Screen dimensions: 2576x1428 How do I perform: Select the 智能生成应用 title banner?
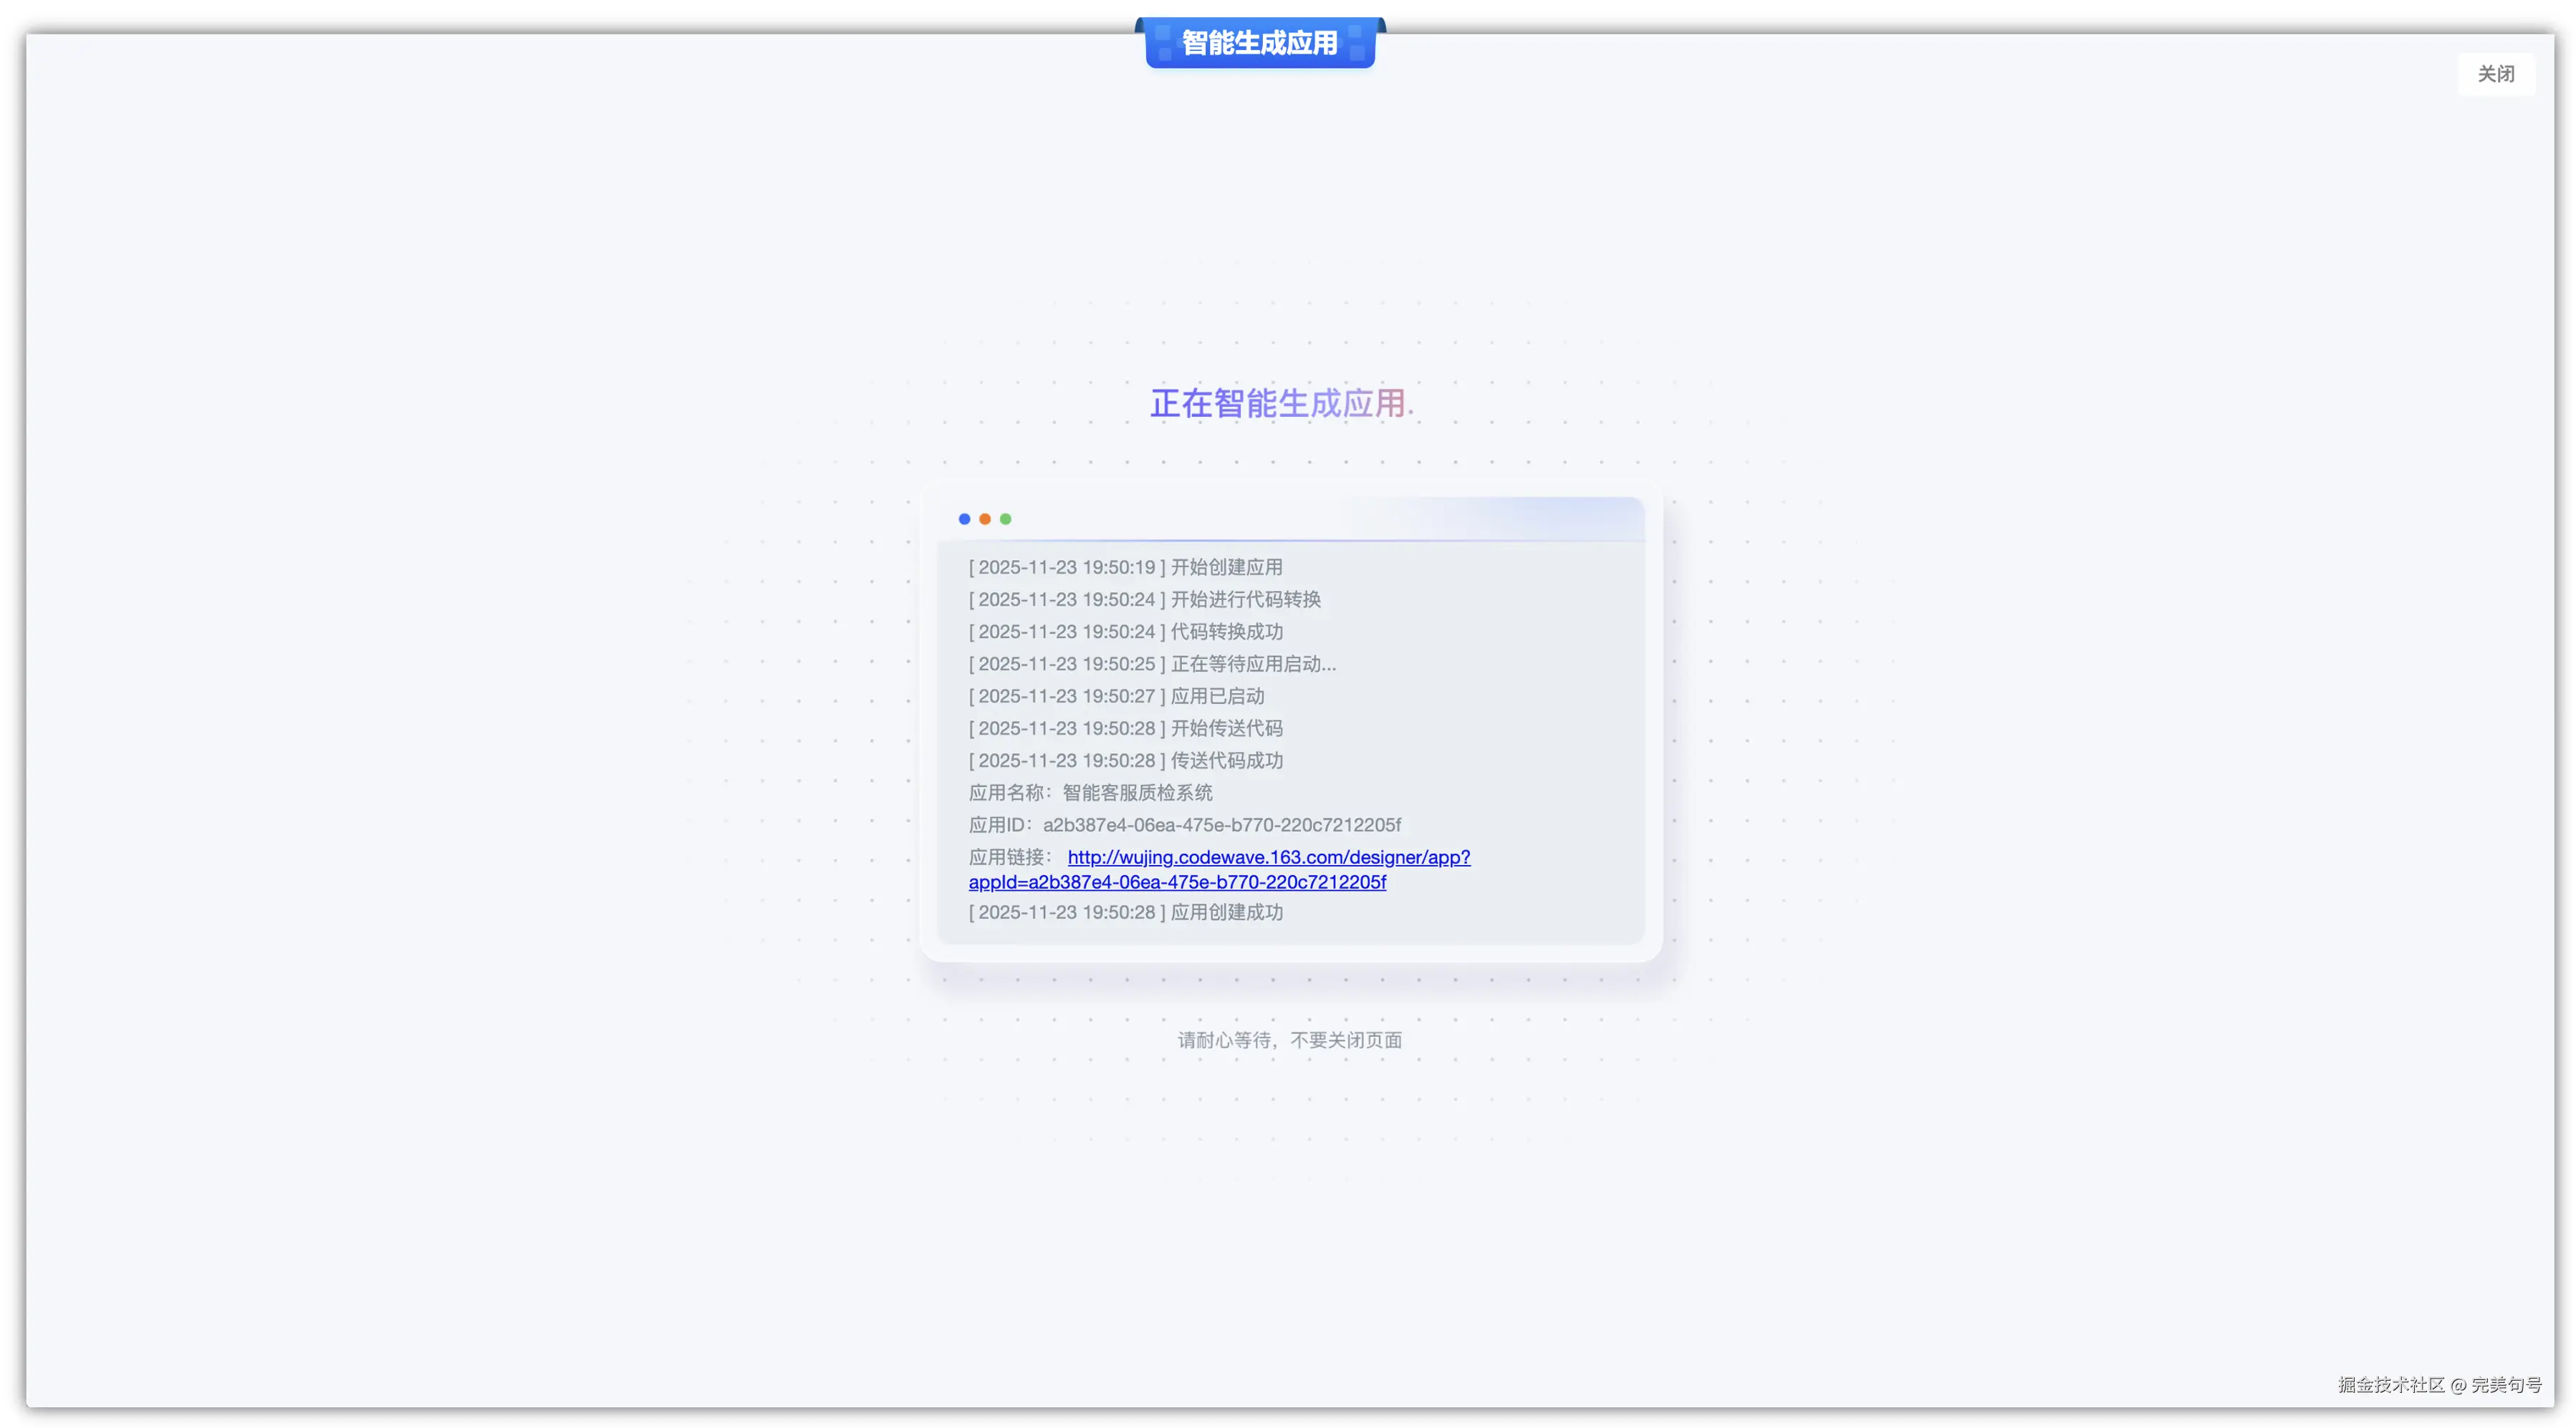point(1260,43)
